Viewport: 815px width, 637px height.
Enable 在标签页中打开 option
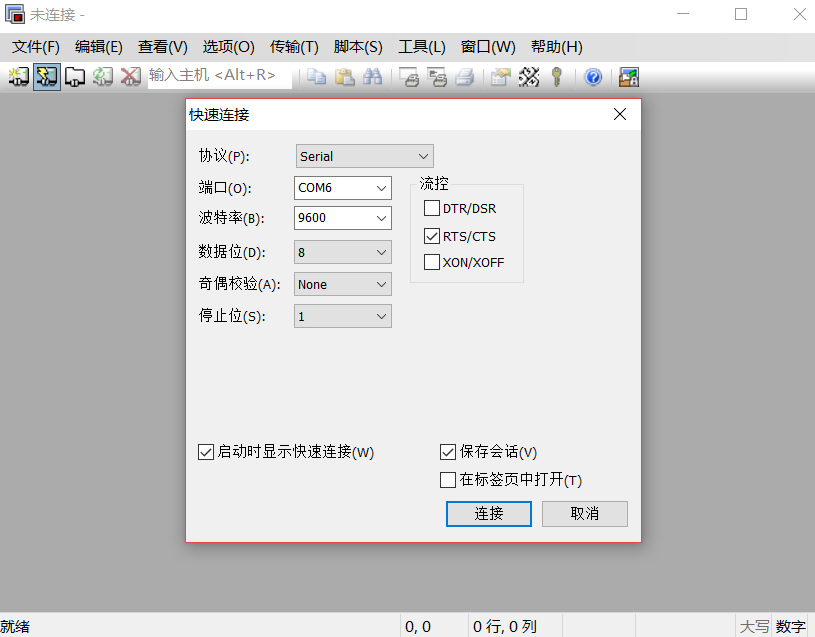coord(447,480)
